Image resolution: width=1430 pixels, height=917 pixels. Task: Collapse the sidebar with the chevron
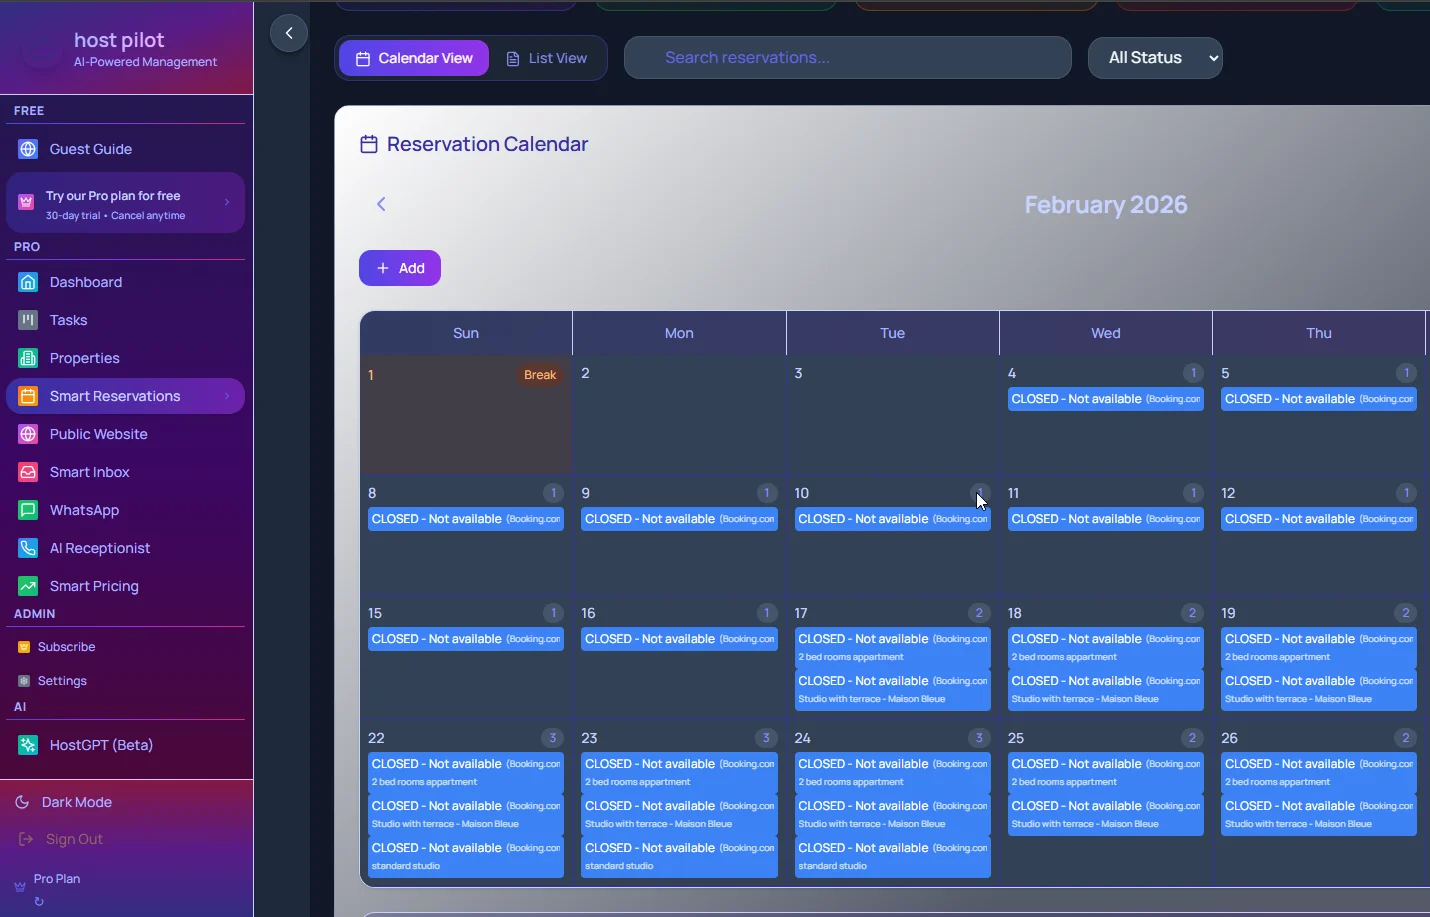tap(288, 33)
